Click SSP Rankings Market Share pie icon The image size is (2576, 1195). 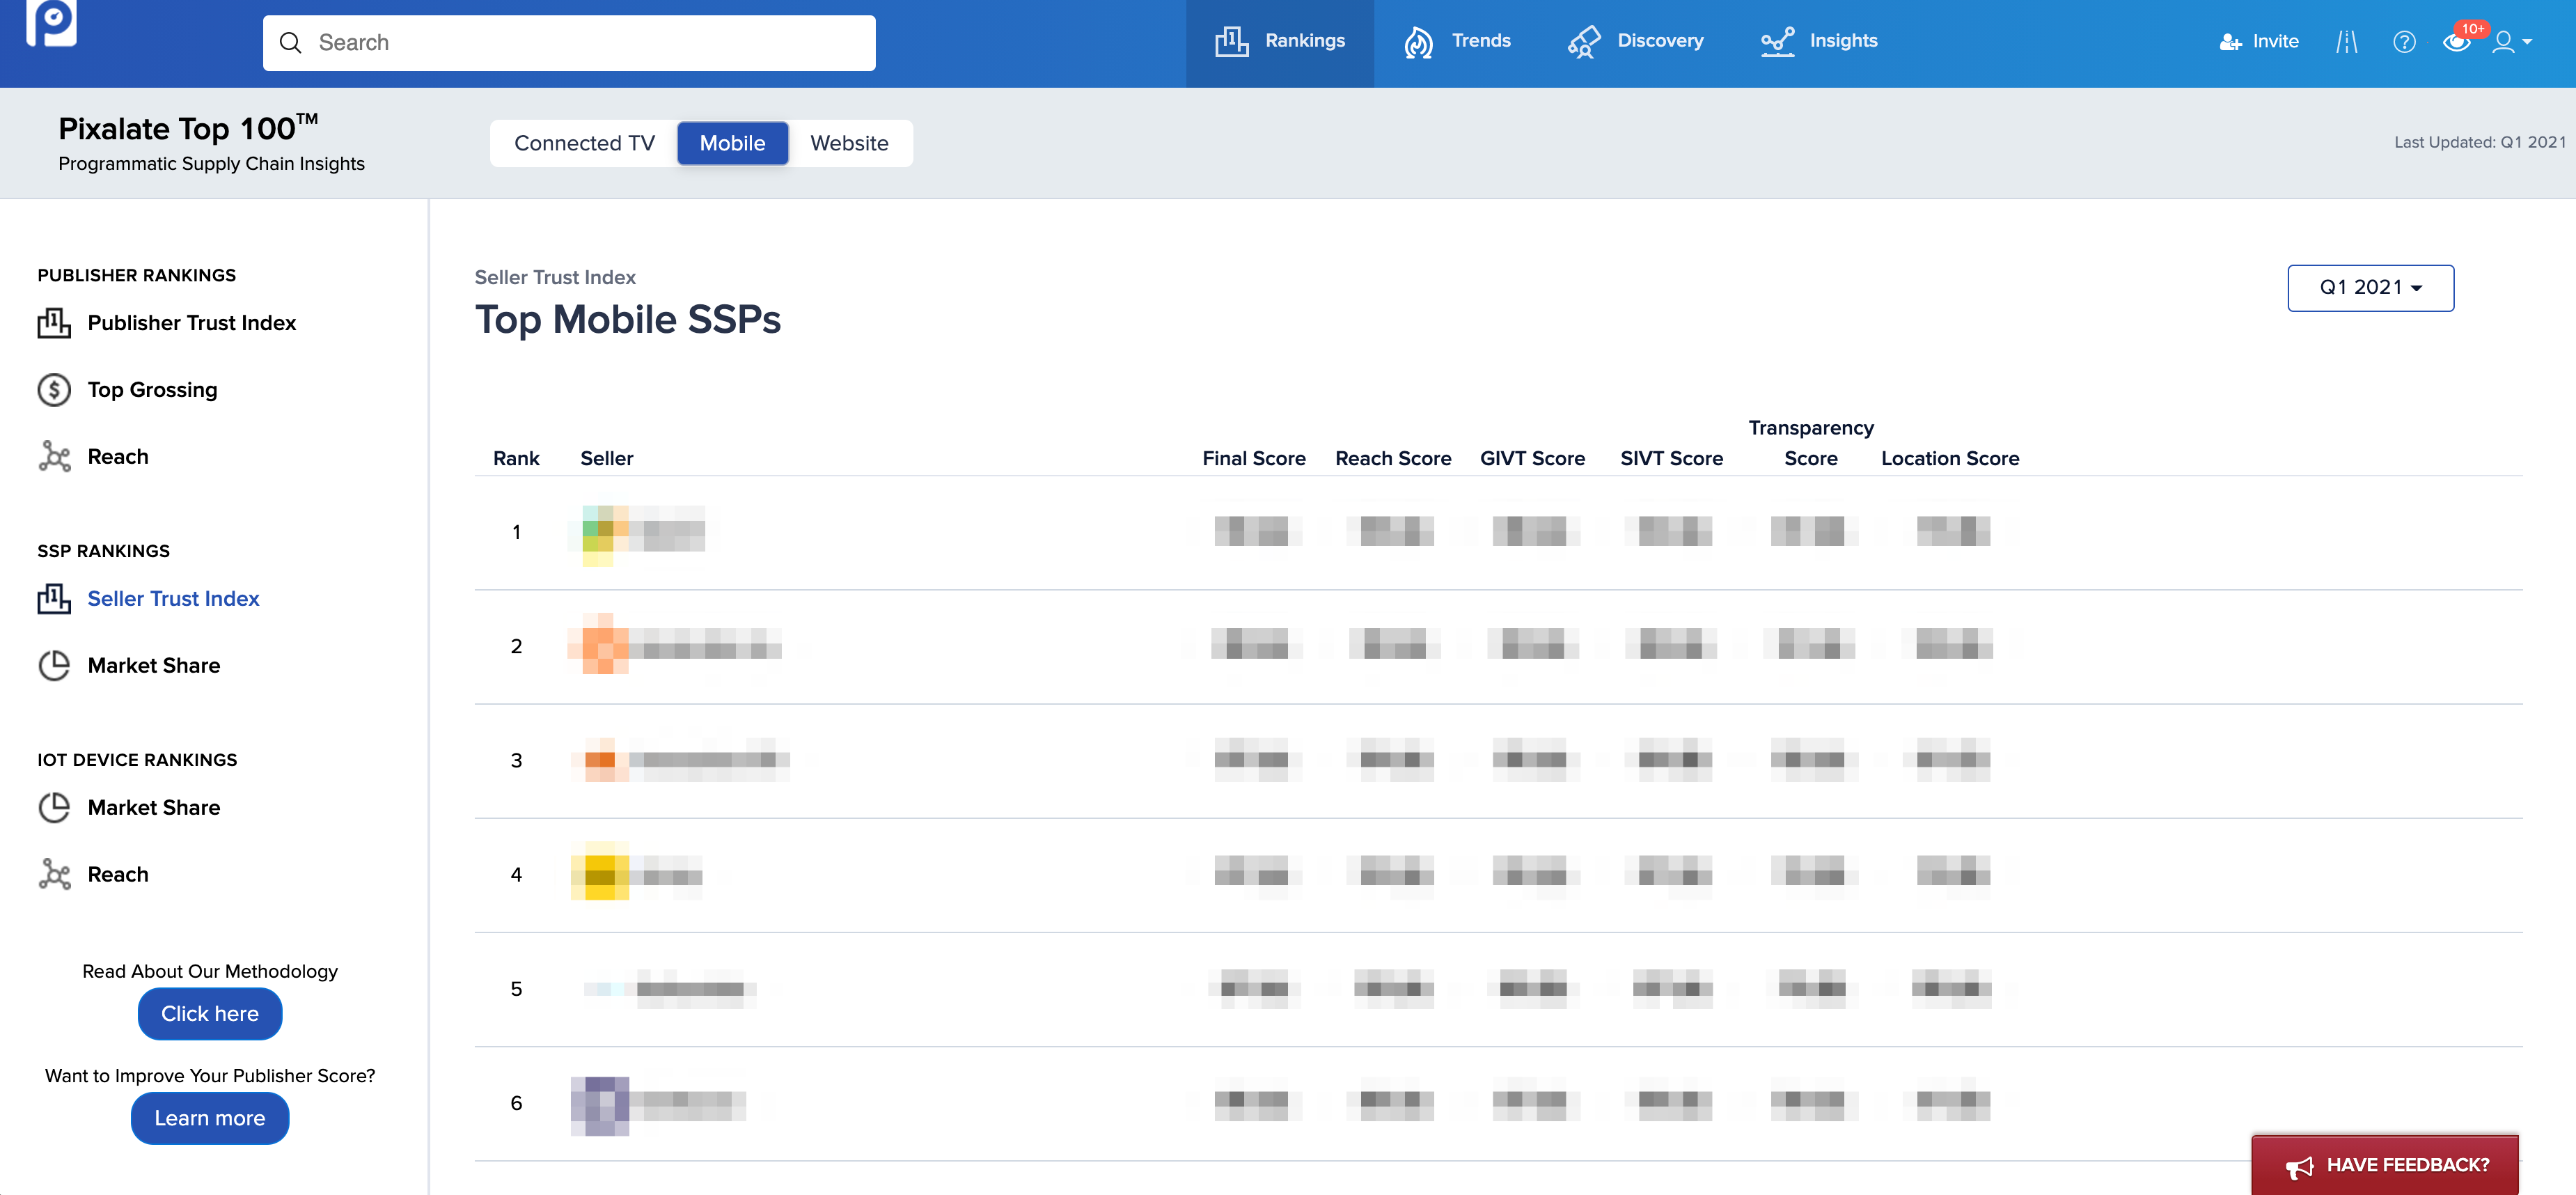54,666
